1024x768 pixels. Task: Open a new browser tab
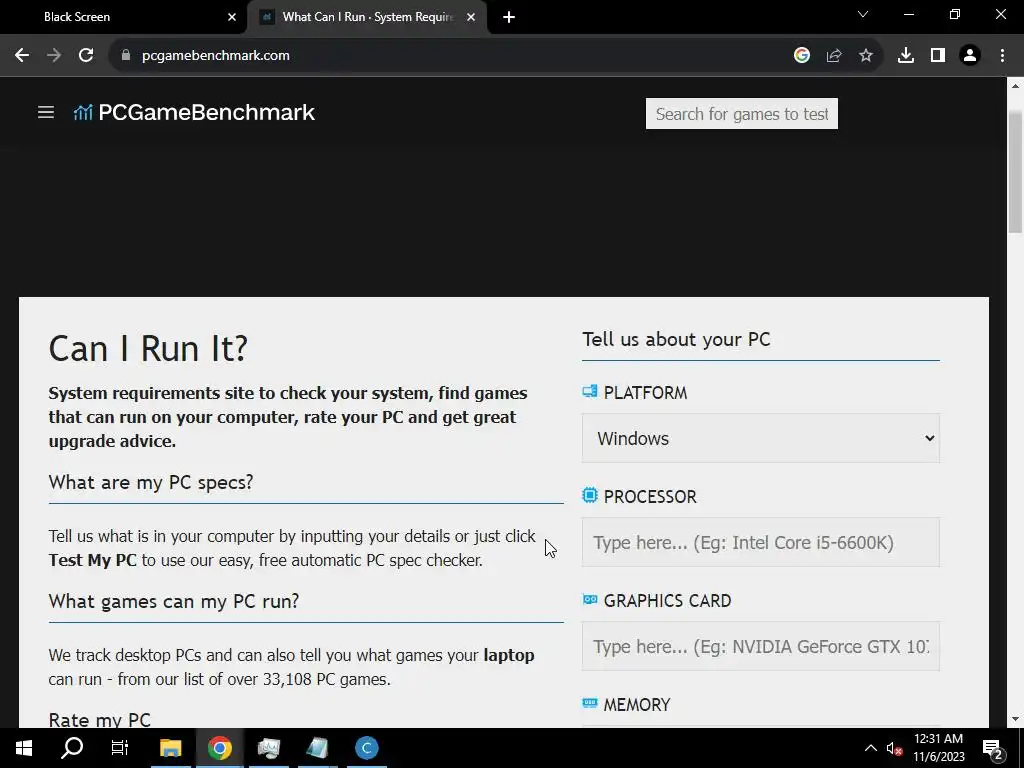(x=509, y=17)
